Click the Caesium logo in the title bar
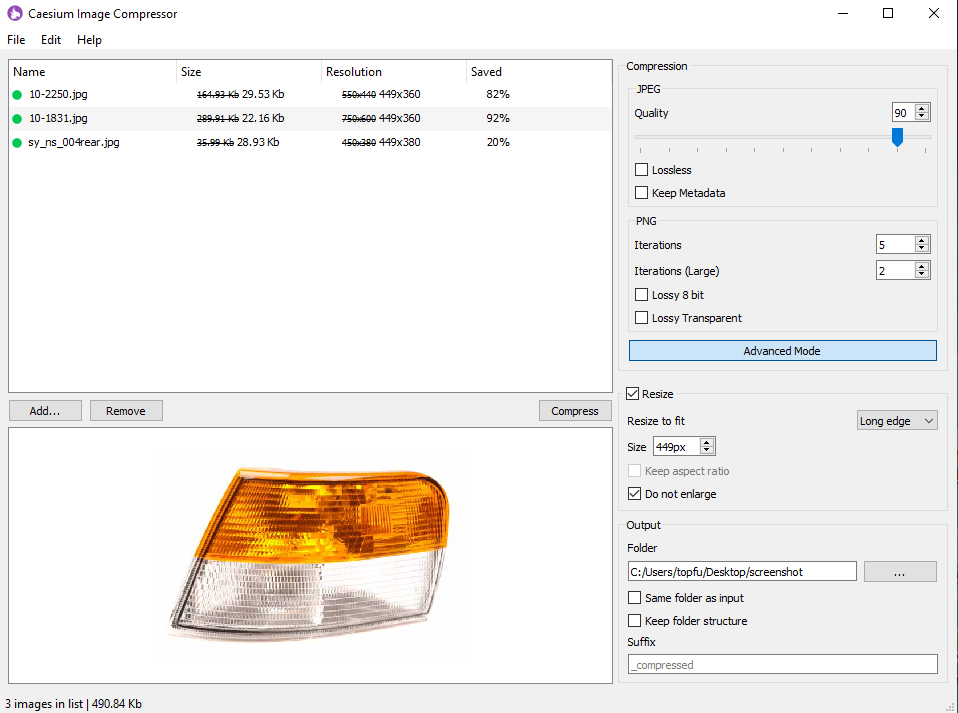Viewport: 958px width, 713px height. 12,13
